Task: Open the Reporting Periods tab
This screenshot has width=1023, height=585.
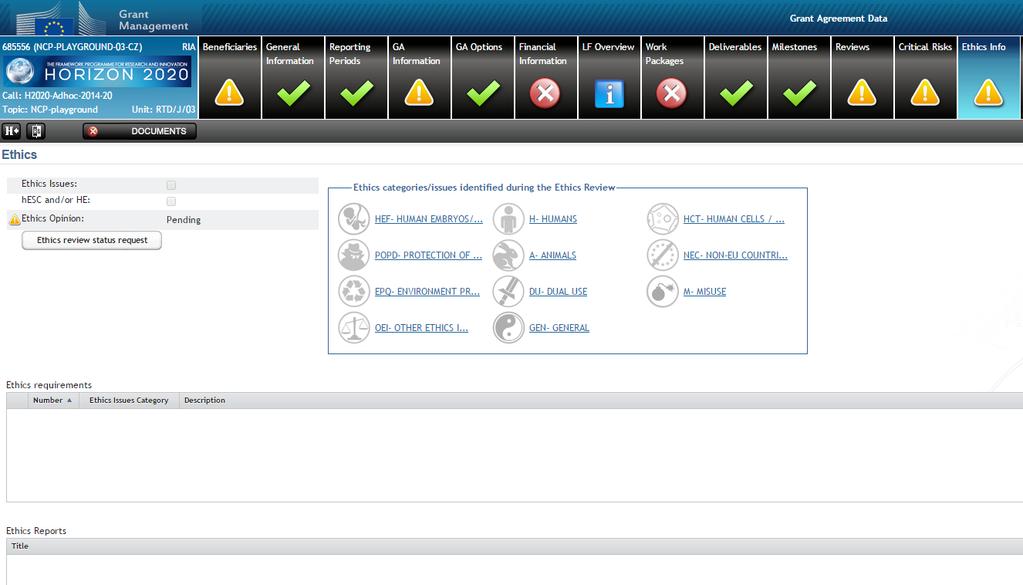Action: (356, 78)
